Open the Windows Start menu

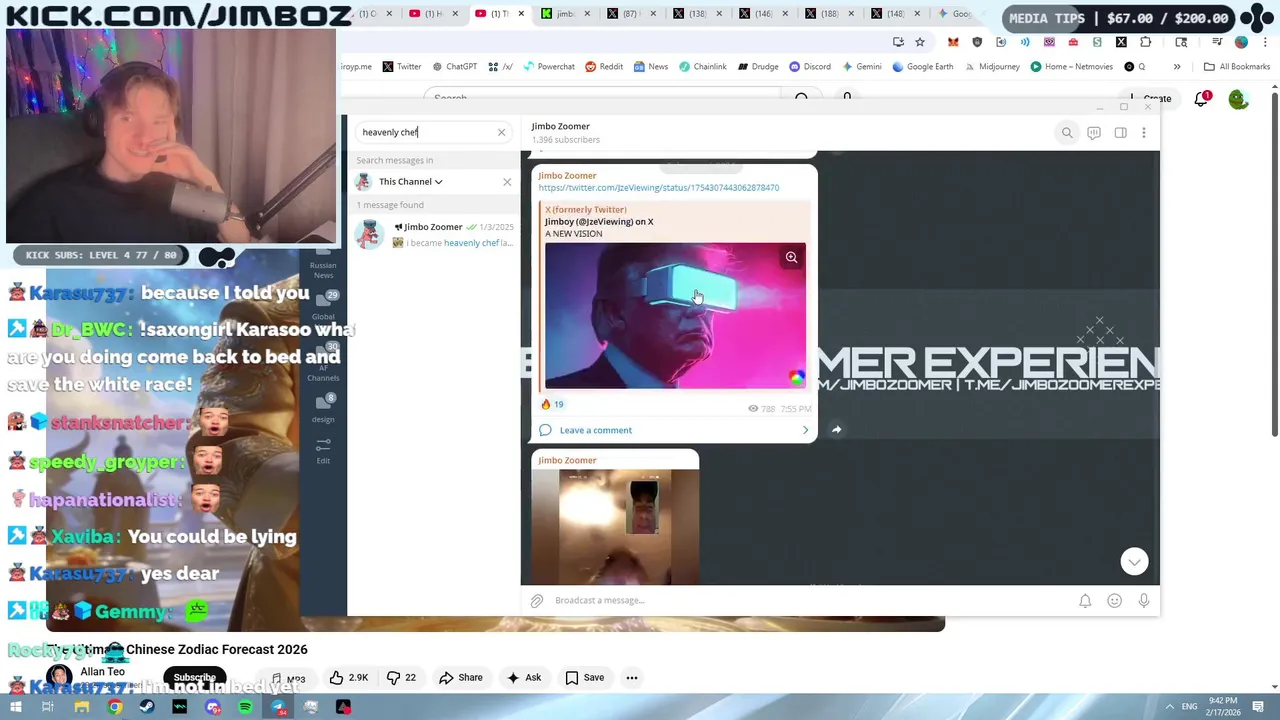tap(16, 707)
